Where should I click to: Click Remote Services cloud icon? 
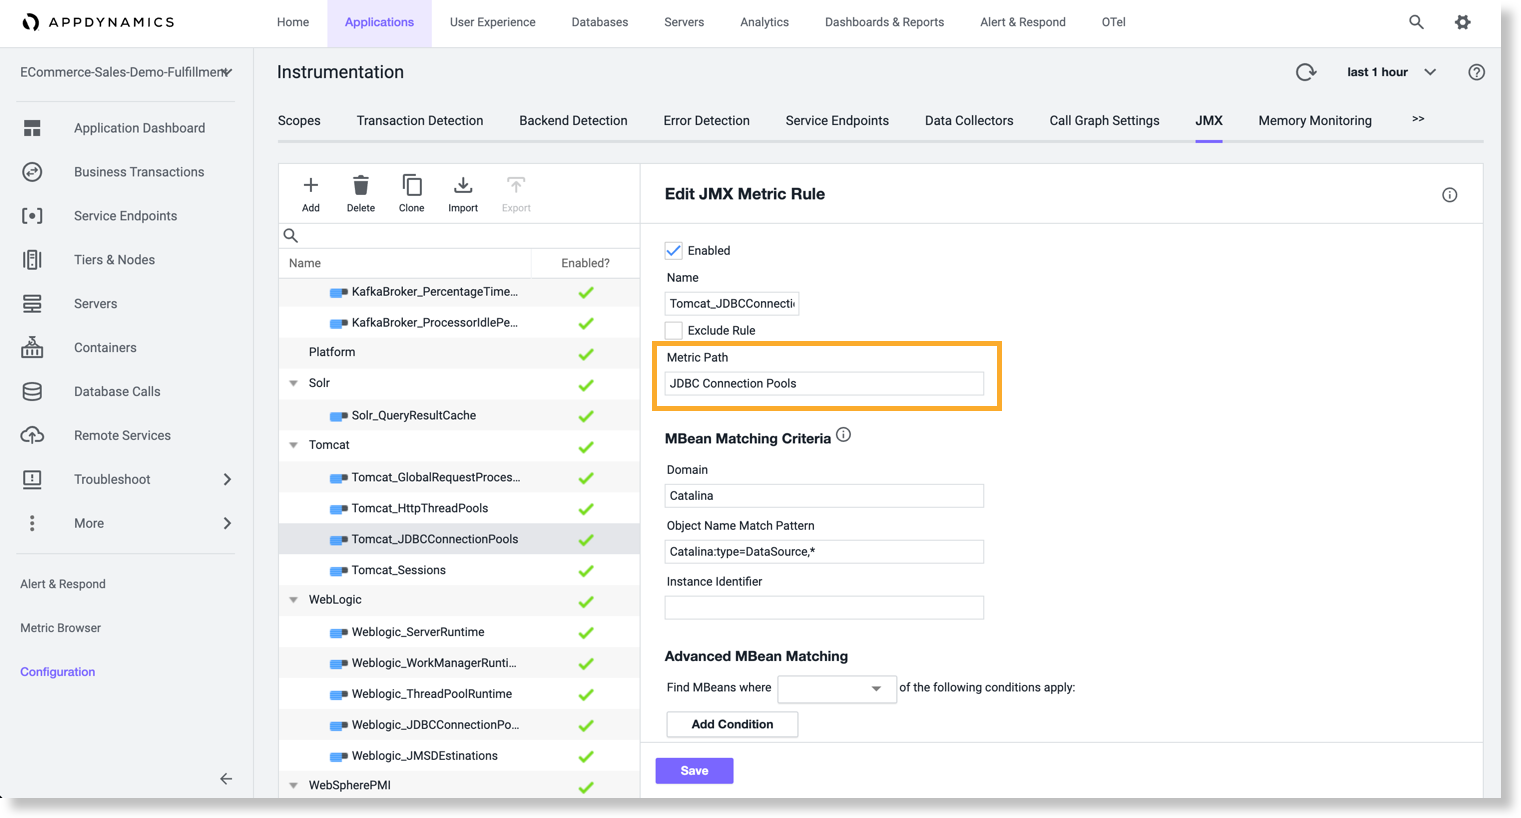click(x=32, y=436)
